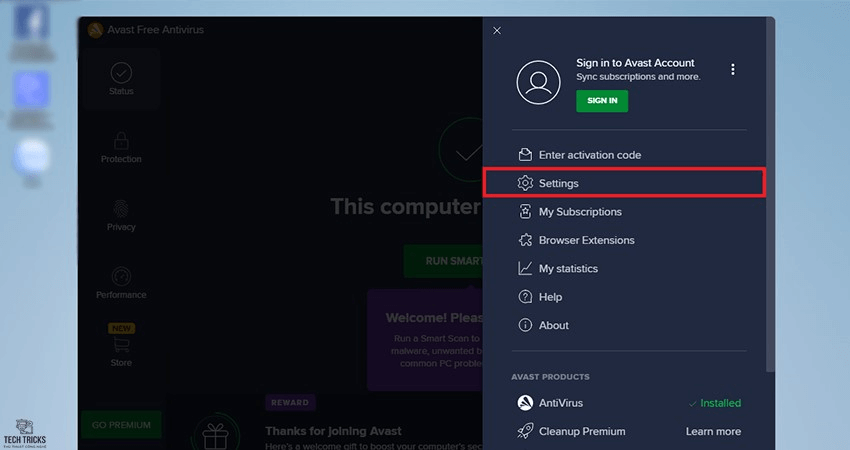Viewport: 850px width, 450px height.
Task: Click the Settings gear icon
Action: coord(525,183)
